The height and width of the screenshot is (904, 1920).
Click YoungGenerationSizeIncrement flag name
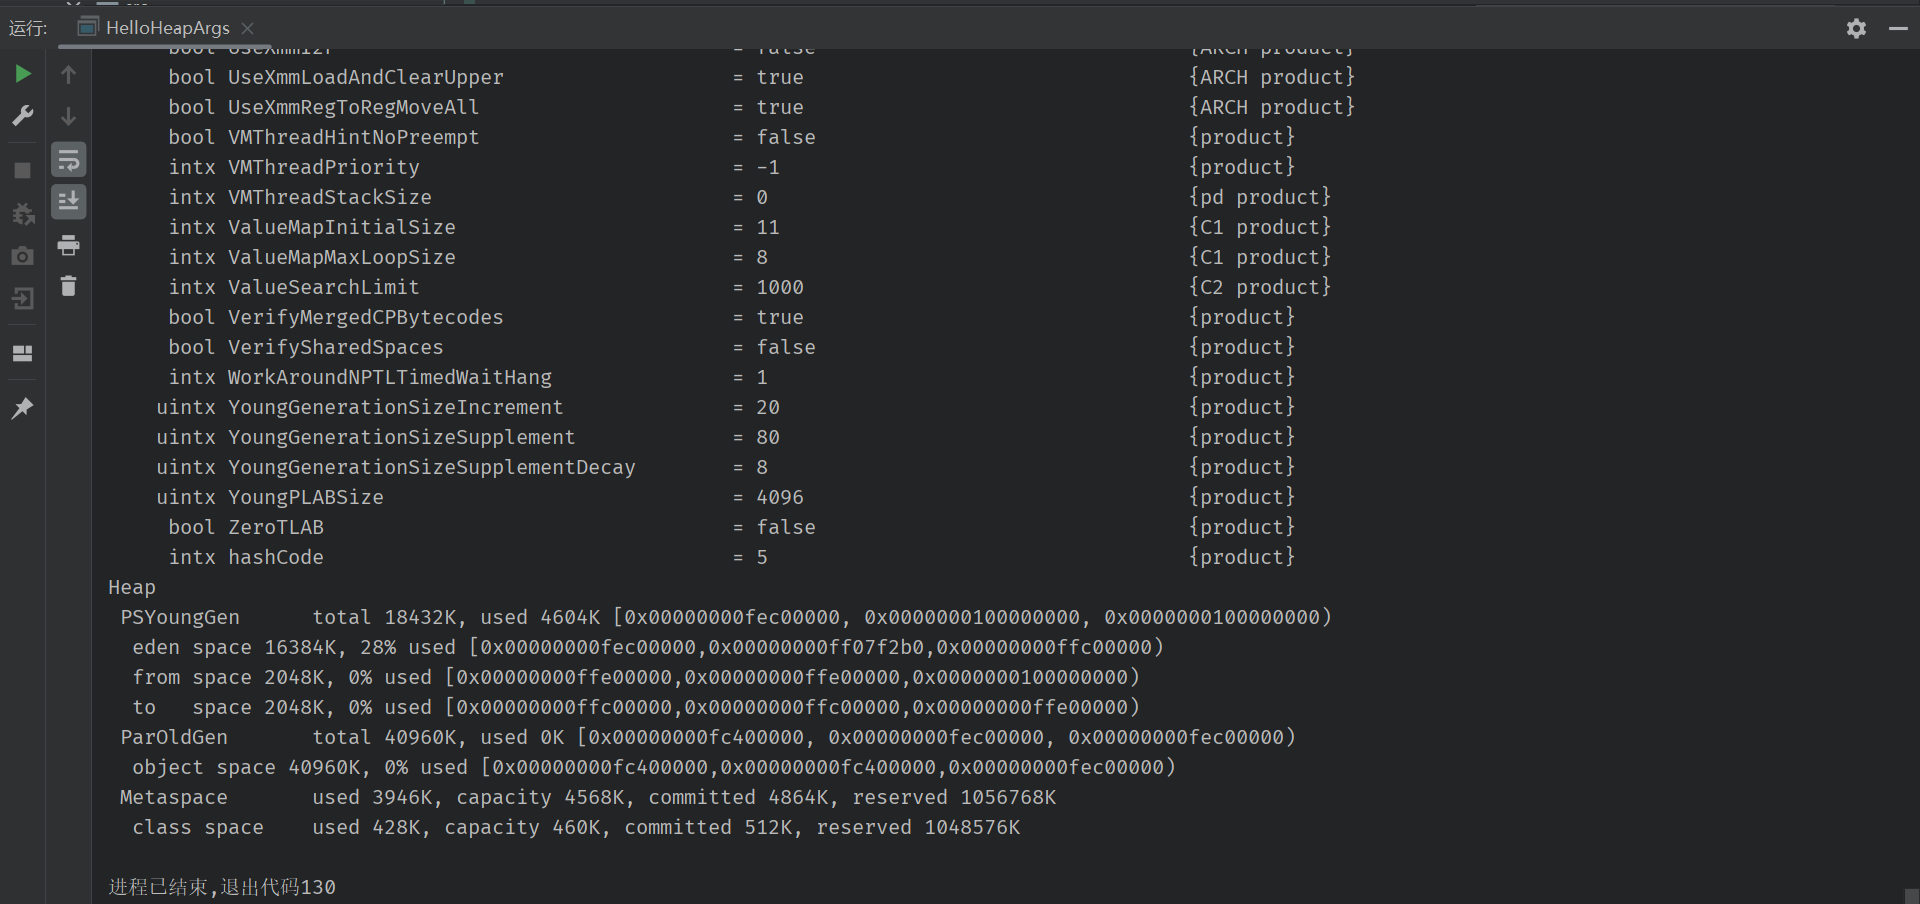[396, 407]
